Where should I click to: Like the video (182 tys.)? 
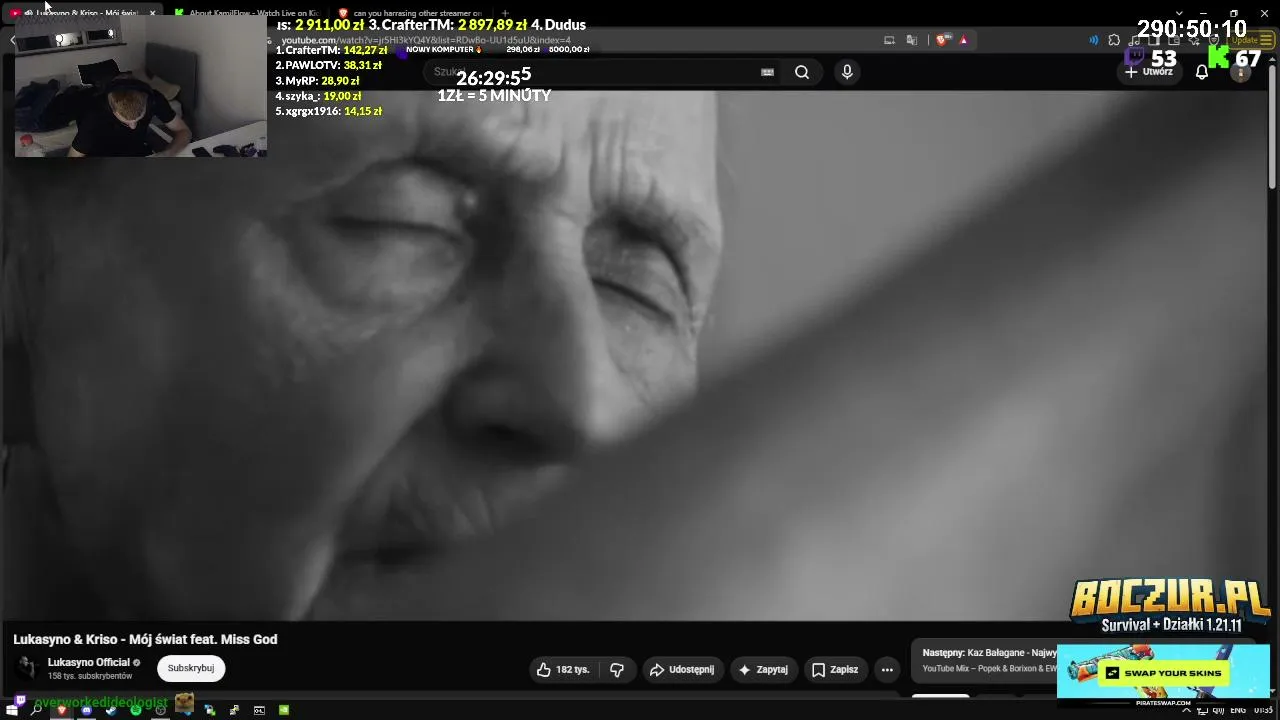tap(563, 669)
